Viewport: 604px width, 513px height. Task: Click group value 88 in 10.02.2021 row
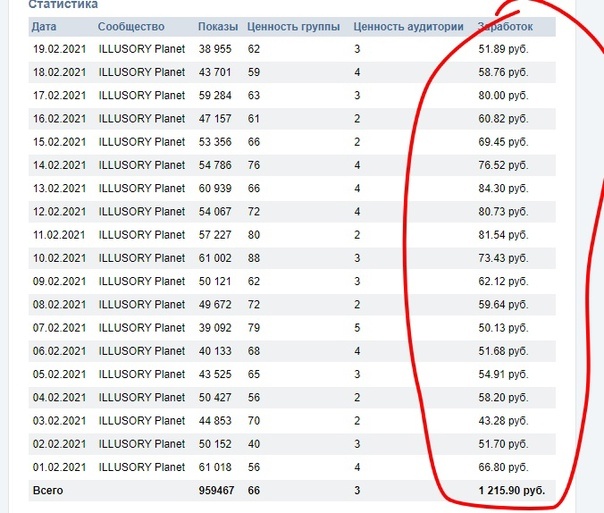(254, 258)
